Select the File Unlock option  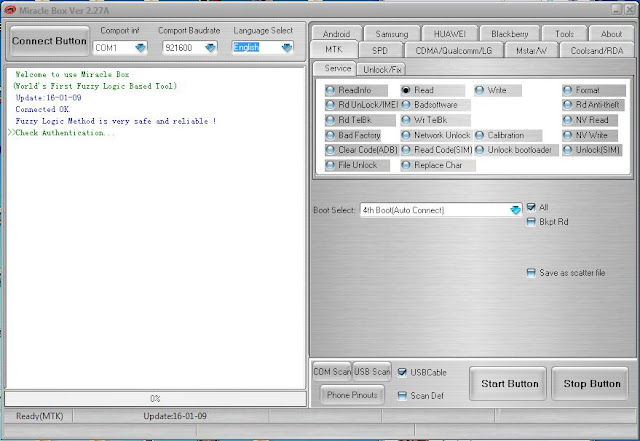pyautogui.click(x=357, y=165)
